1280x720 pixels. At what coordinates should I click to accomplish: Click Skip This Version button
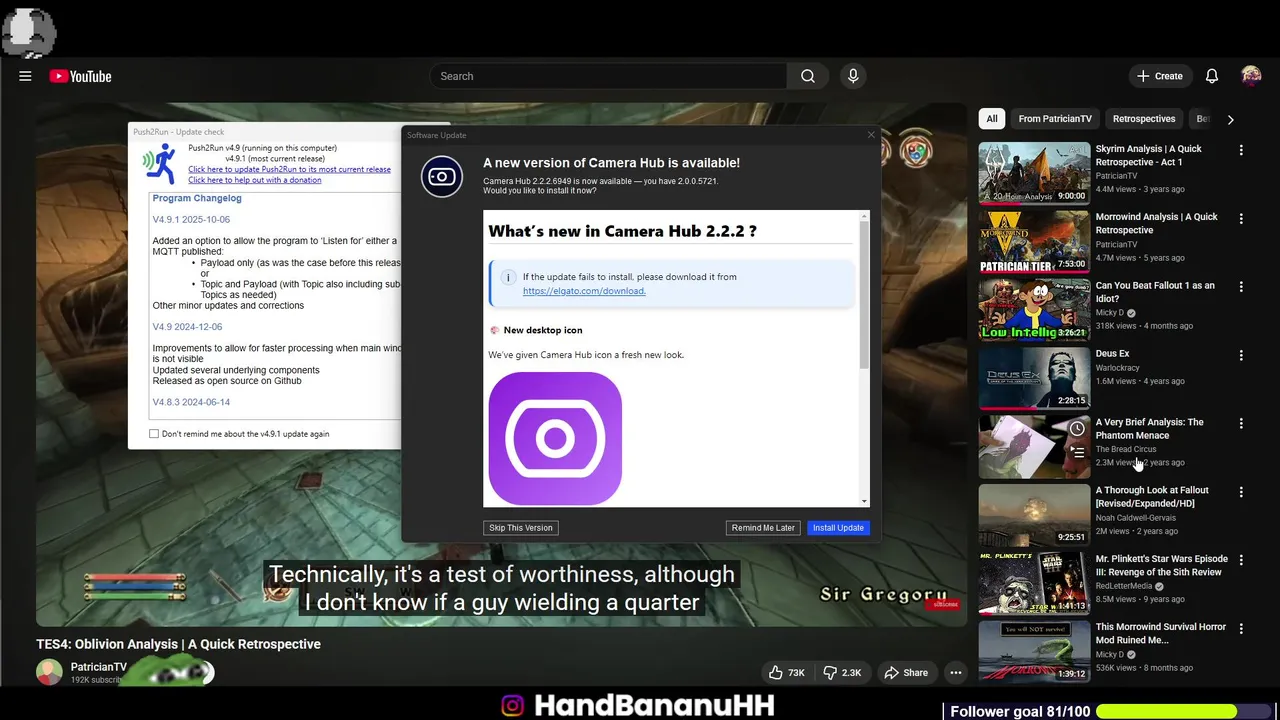click(x=520, y=528)
